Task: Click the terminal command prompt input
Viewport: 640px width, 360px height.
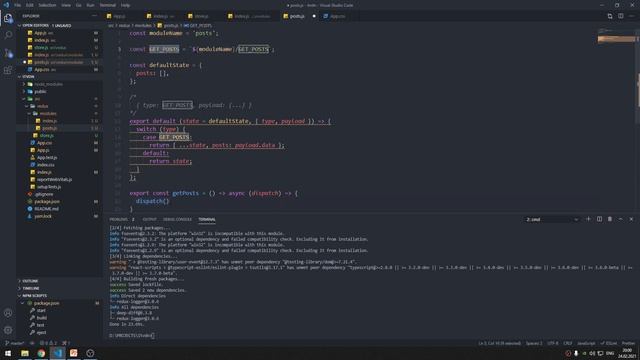Action: click(x=131, y=336)
